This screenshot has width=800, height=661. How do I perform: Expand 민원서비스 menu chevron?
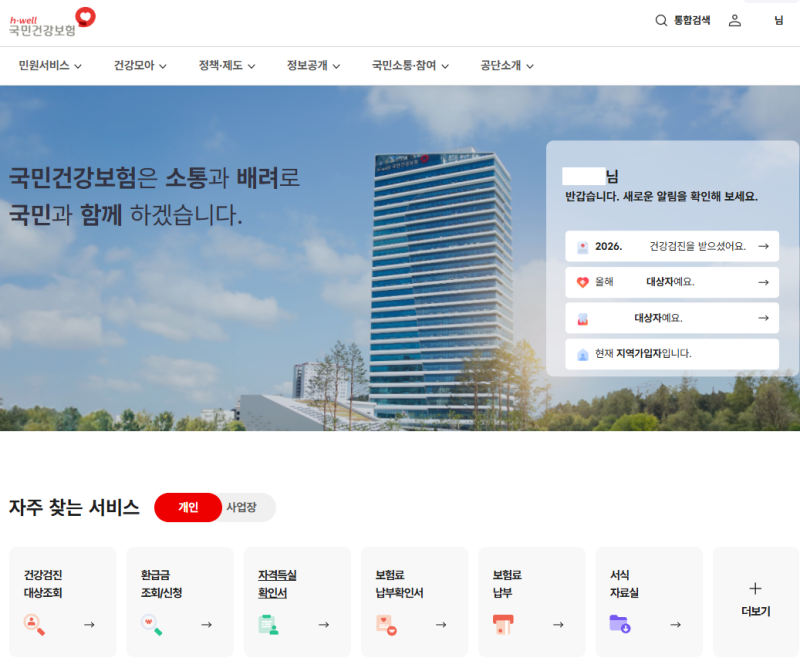click(x=78, y=66)
